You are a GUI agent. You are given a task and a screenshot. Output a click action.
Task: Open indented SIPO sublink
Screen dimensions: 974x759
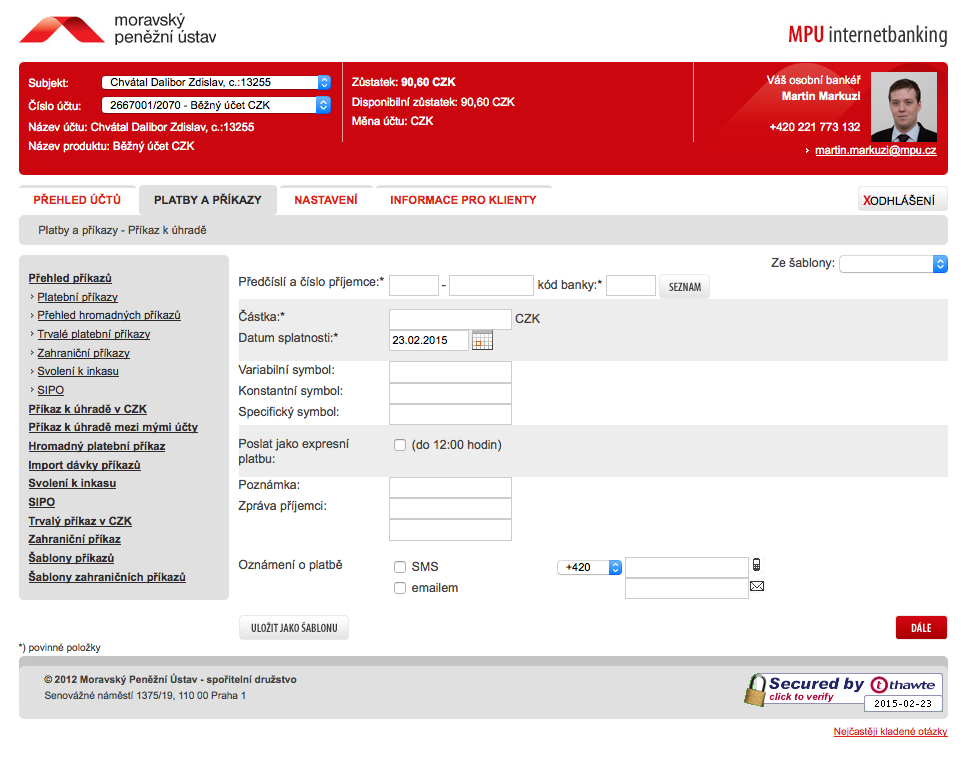[x=50, y=390]
